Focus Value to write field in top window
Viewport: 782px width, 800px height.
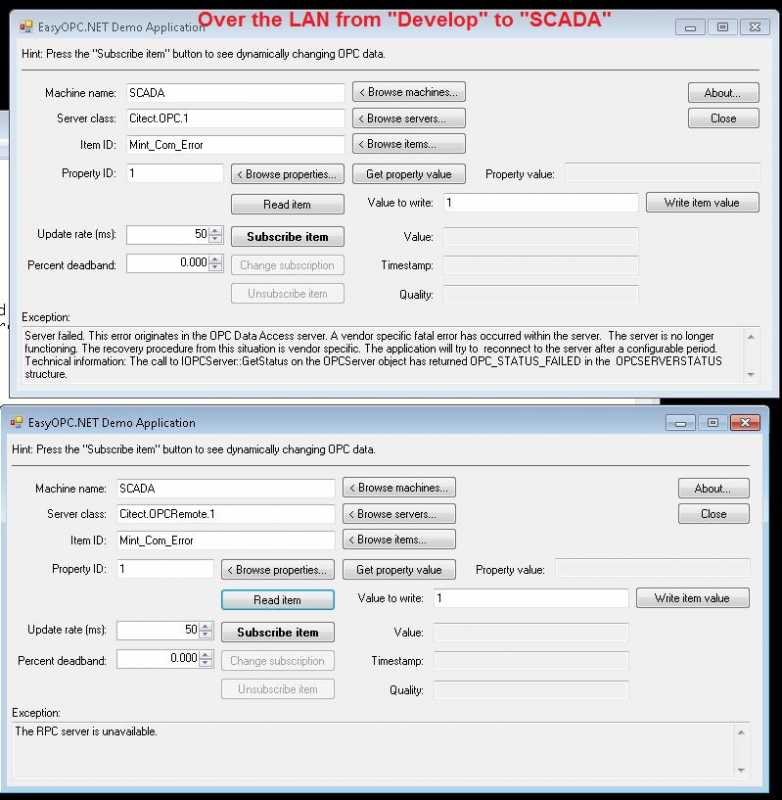coord(541,203)
